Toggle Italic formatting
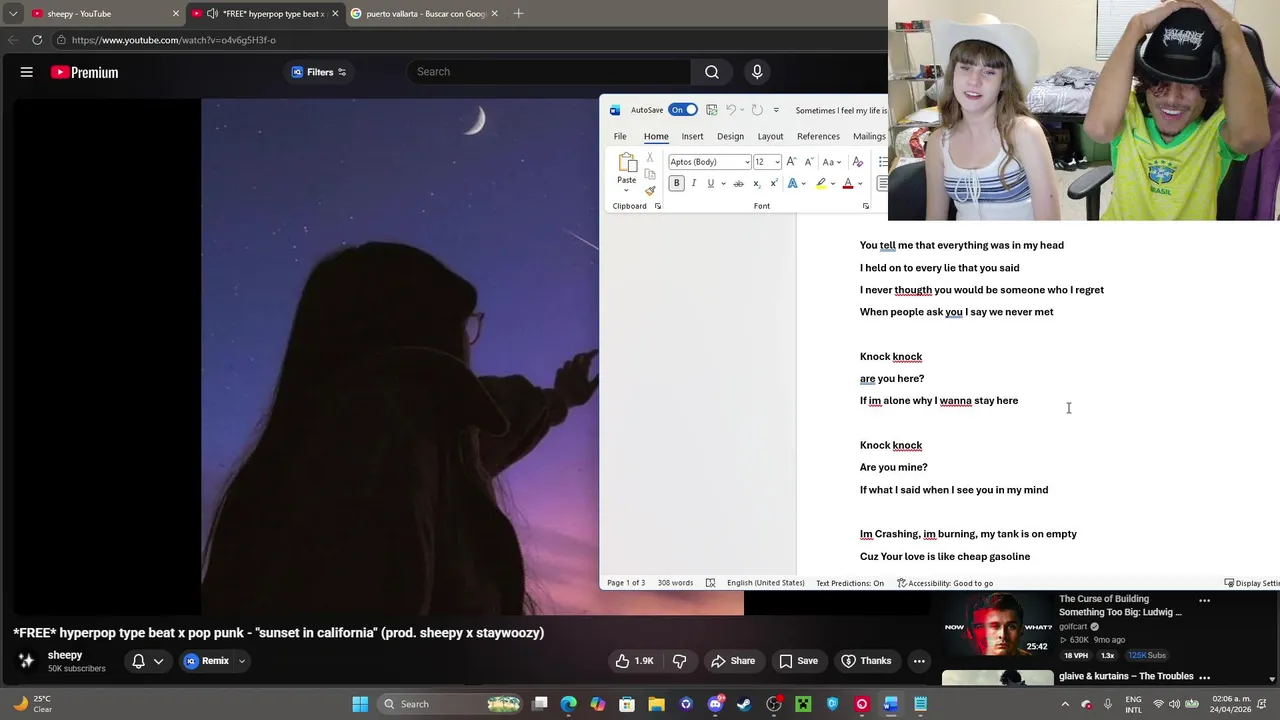Screen dimensions: 1280x720 (694, 184)
